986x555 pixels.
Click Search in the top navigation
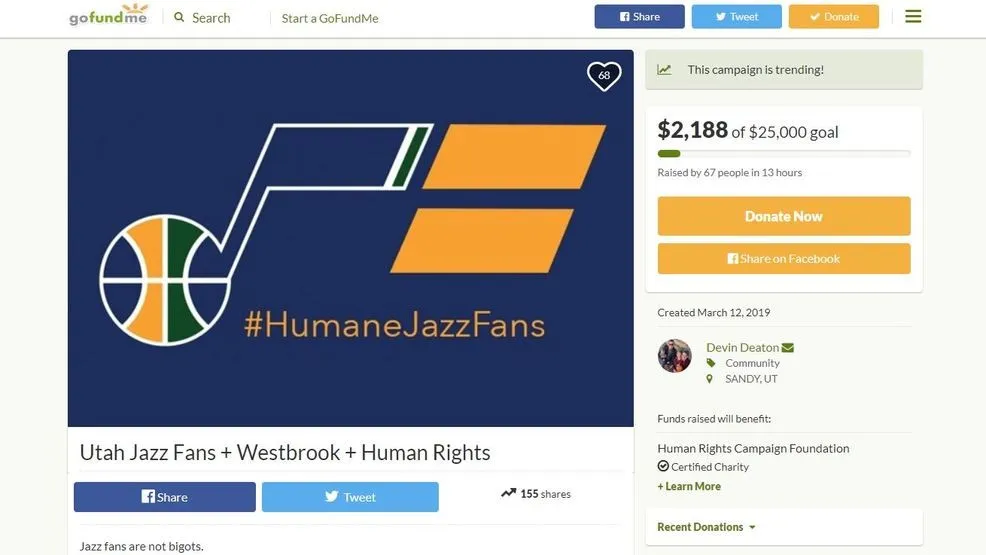(x=211, y=17)
